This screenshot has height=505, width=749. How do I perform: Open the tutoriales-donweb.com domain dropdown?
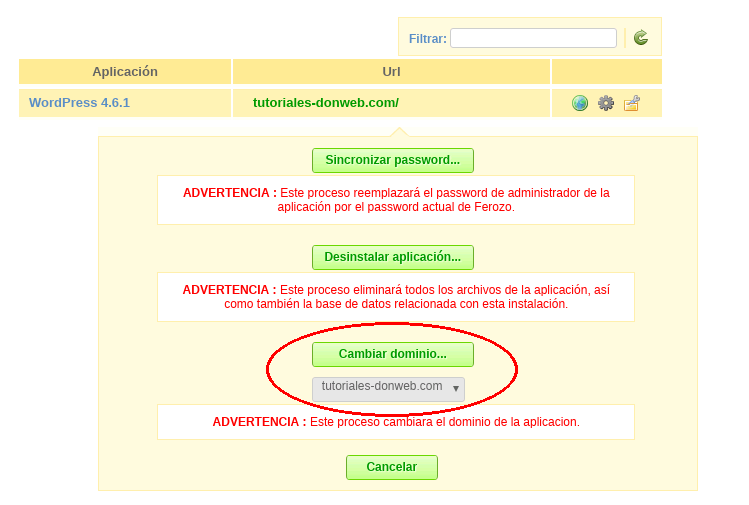coord(388,388)
